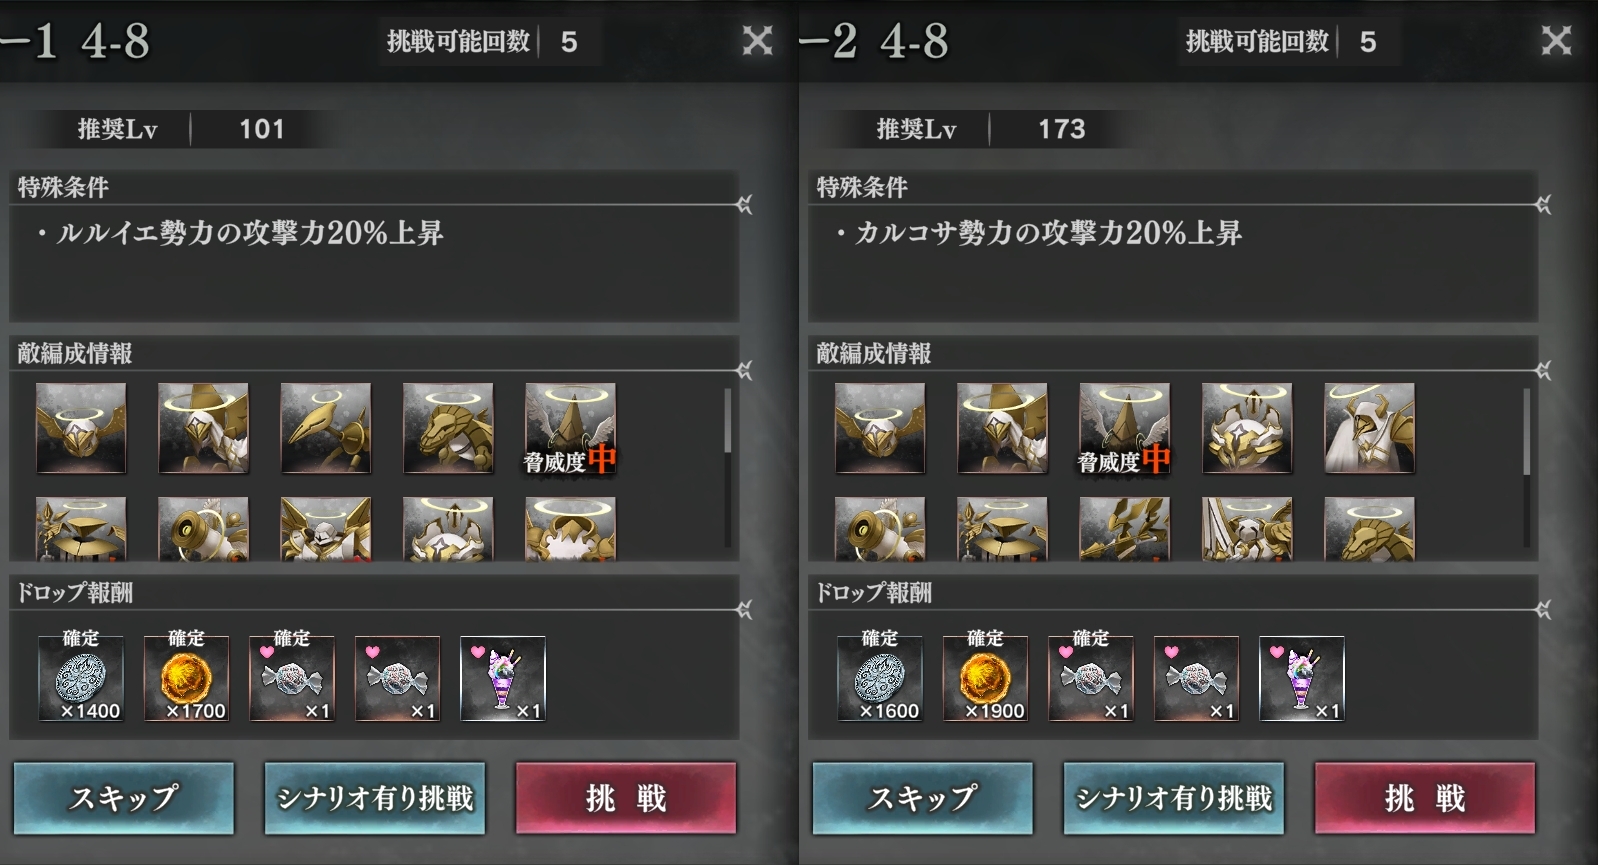Click the ×1400 silver coin reward icon
The width and height of the screenshot is (1598, 865).
pyautogui.click(x=81, y=678)
